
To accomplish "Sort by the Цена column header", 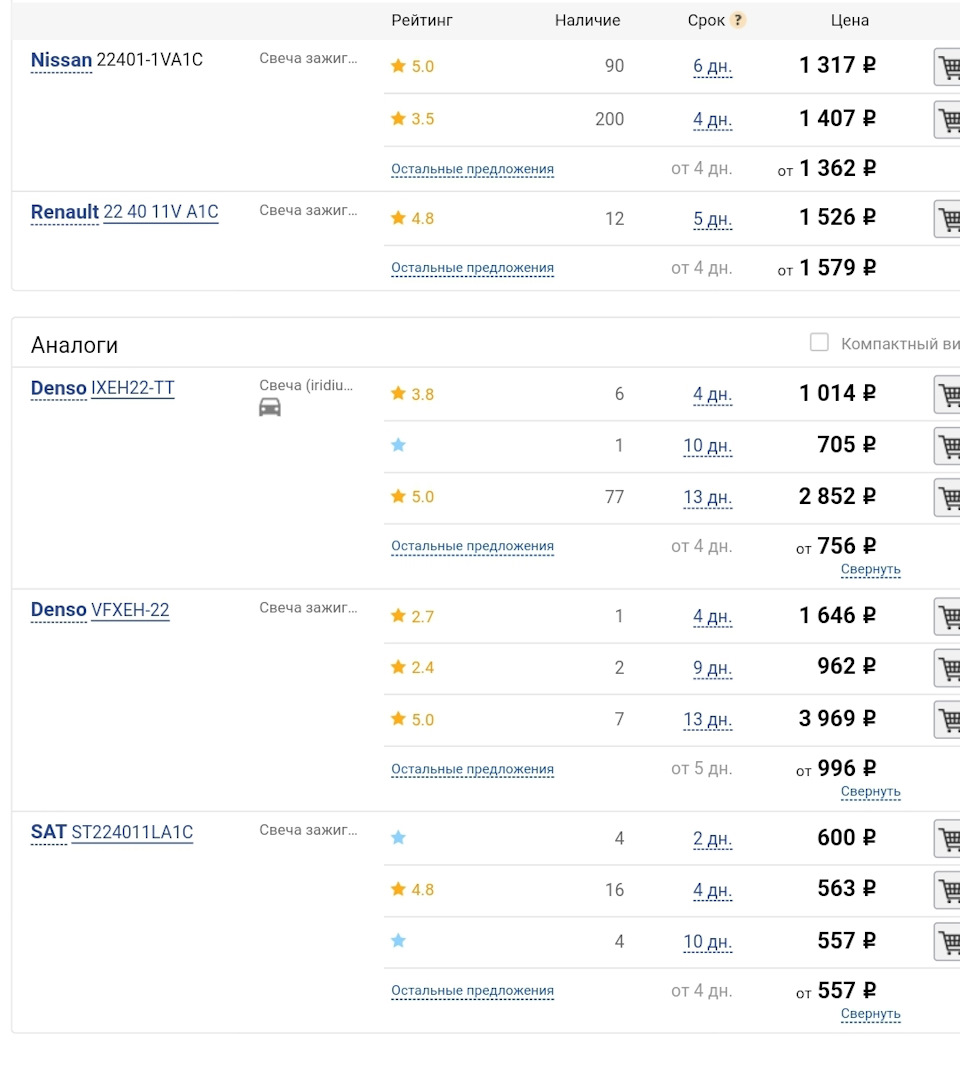I will pyautogui.click(x=849, y=20).
